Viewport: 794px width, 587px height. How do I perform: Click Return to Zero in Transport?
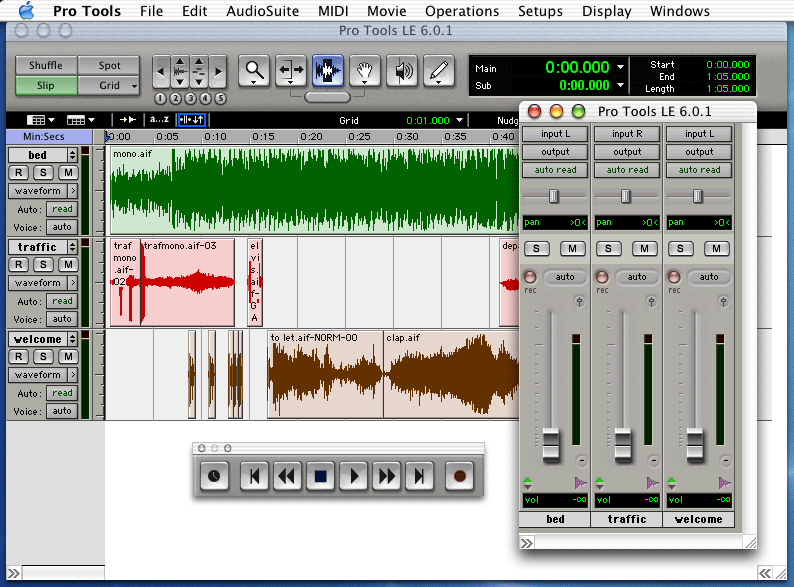(254, 476)
